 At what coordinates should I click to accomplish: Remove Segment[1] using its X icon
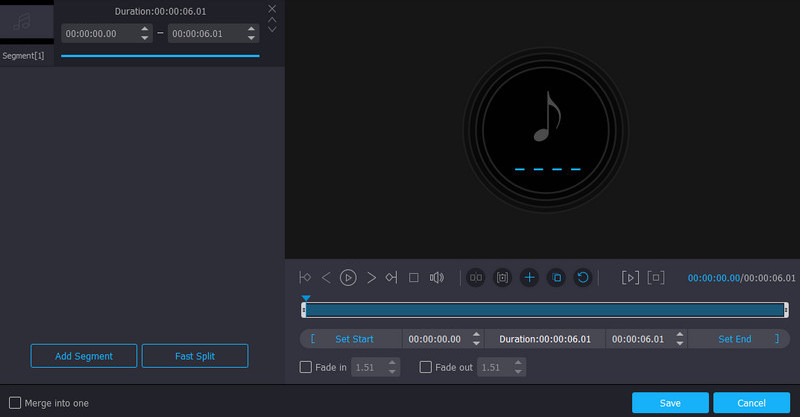coord(272,9)
